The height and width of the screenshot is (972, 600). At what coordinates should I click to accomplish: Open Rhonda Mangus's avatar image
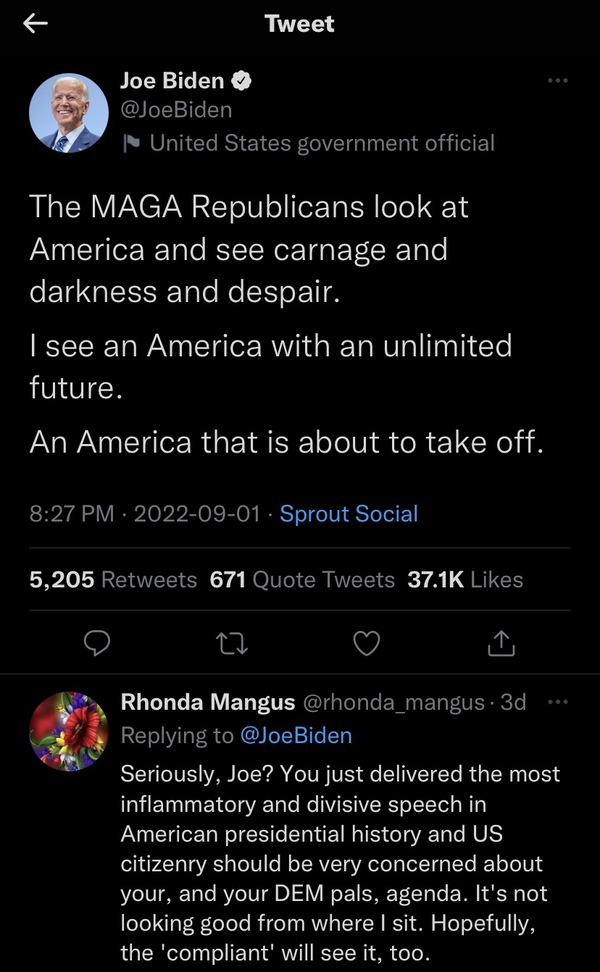(68, 729)
